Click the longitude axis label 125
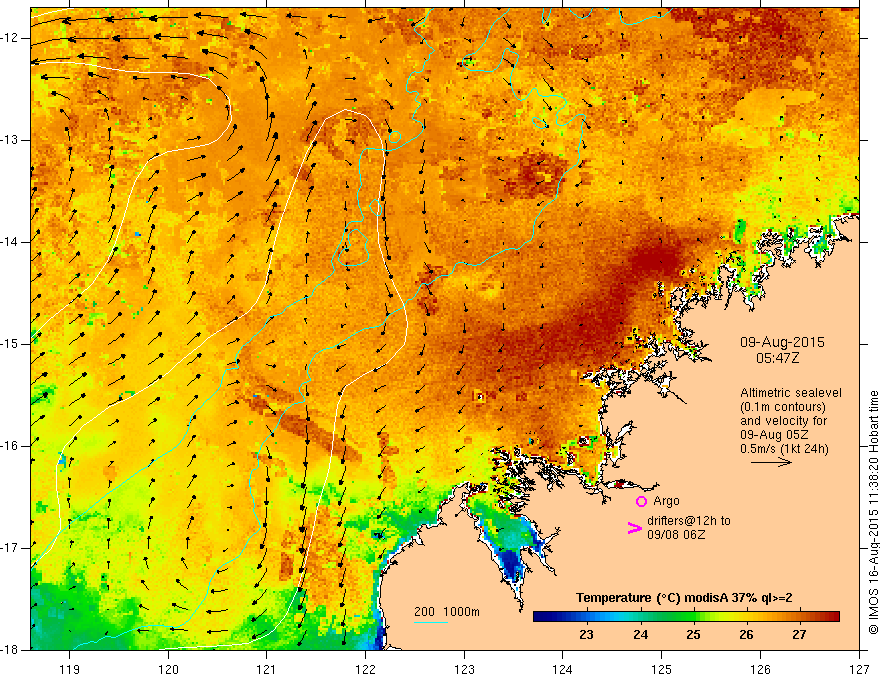The height and width of the screenshot is (680, 880). click(x=662, y=669)
